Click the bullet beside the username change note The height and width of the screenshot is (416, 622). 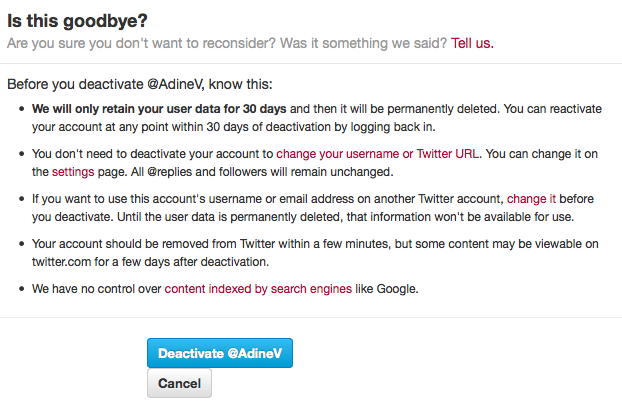[x=20, y=154]
